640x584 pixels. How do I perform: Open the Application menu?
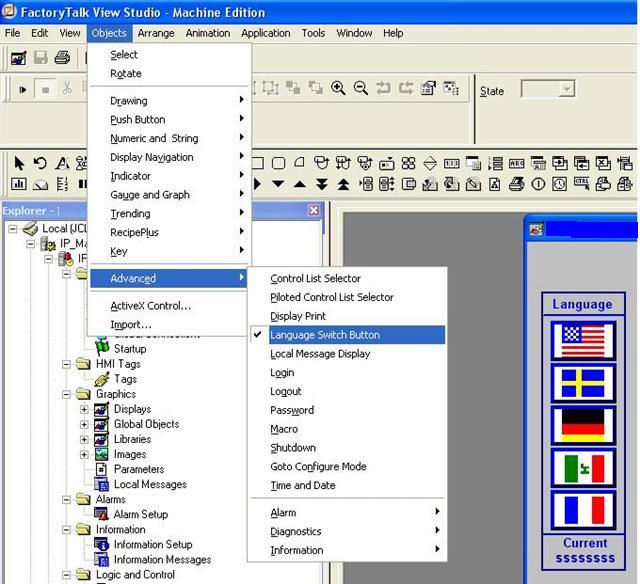point(266,33)
